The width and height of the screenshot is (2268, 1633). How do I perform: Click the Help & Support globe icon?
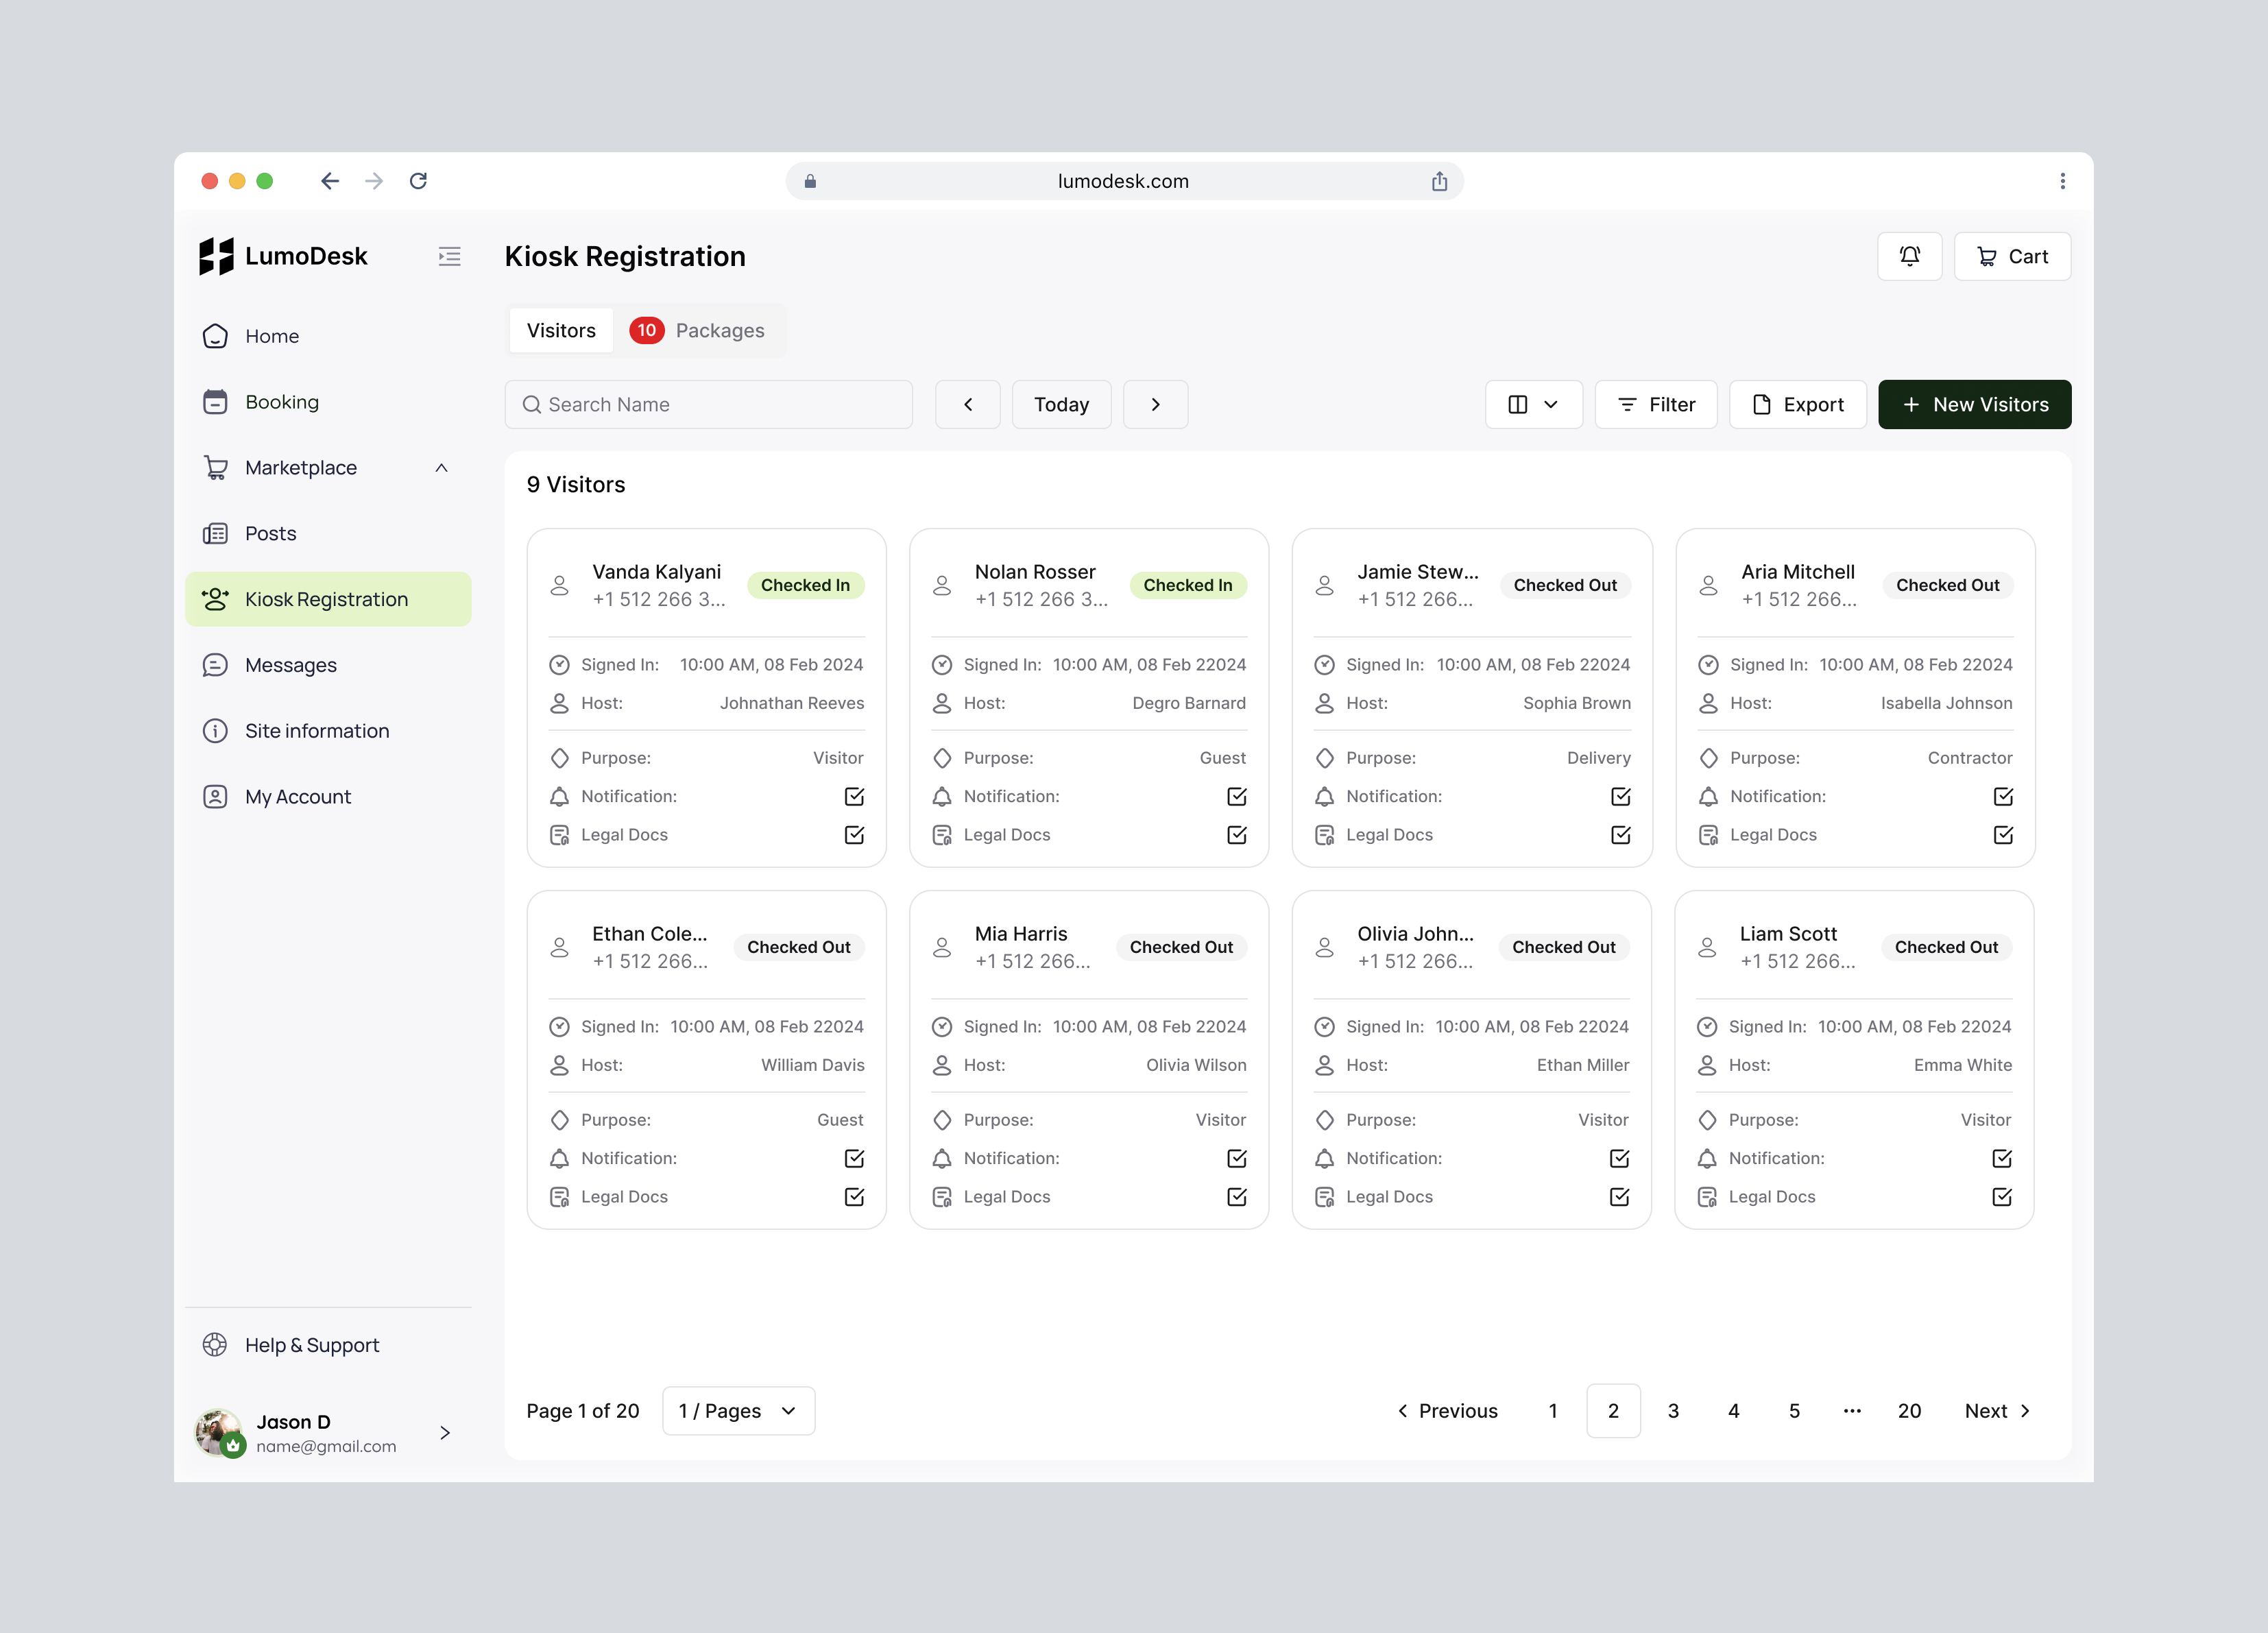point(215,1345)
